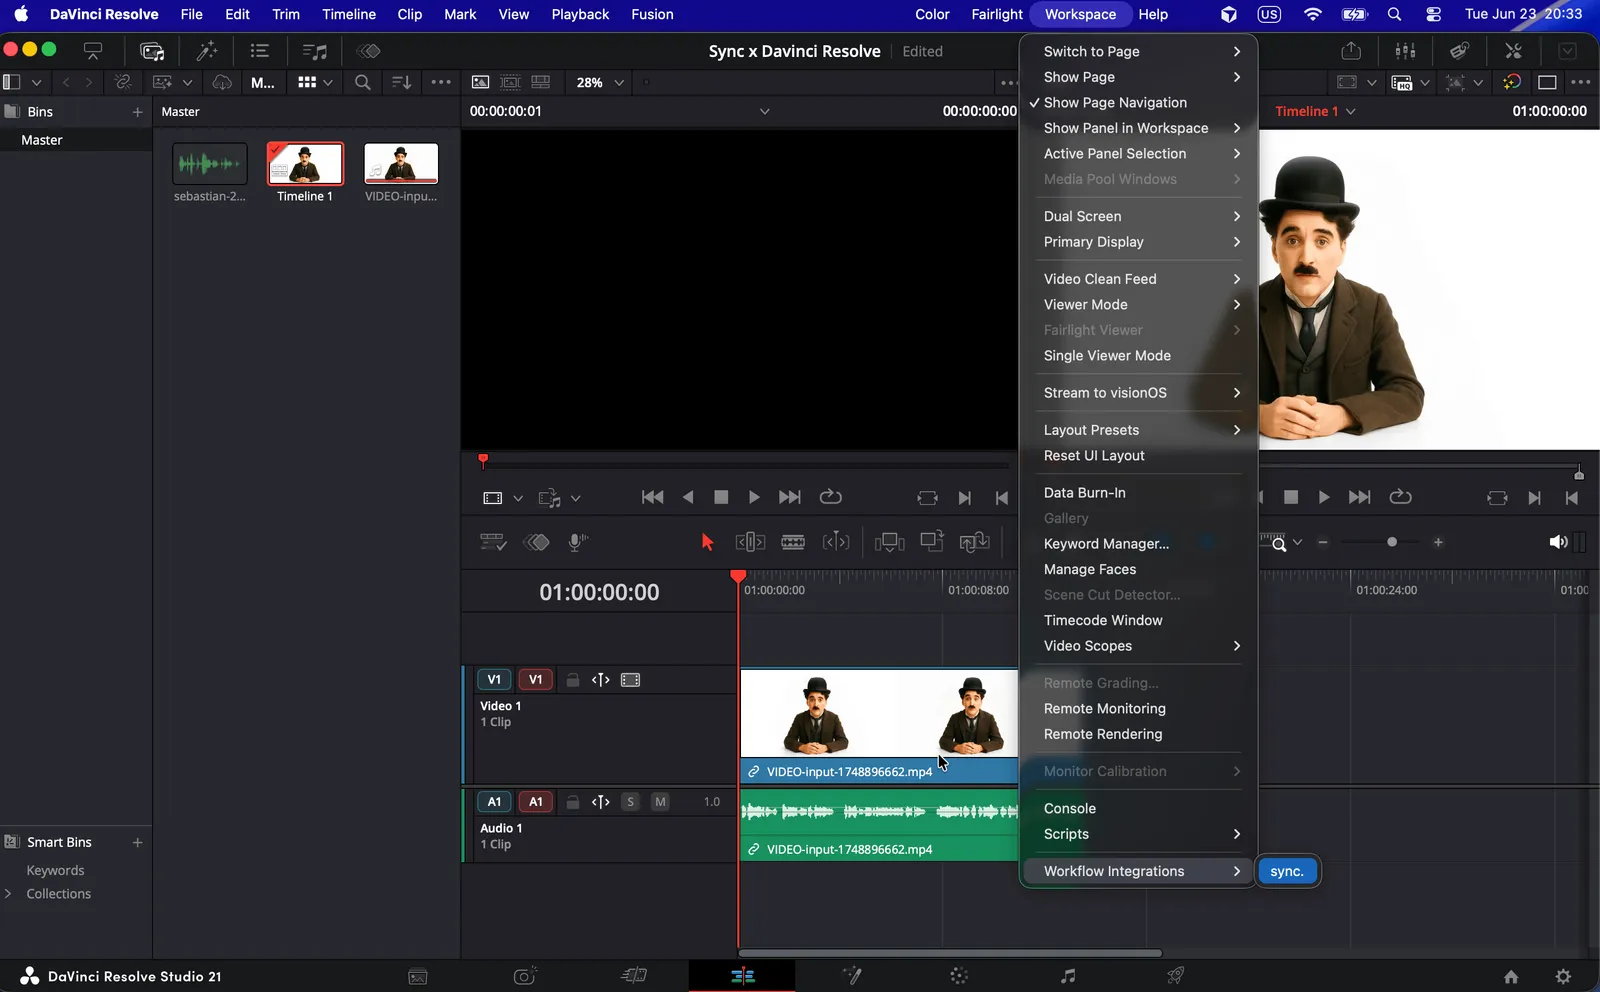Viewport: 1600px width, 992px height.
Task: Add a new bin with plus button
Action: tap(138, 112)
